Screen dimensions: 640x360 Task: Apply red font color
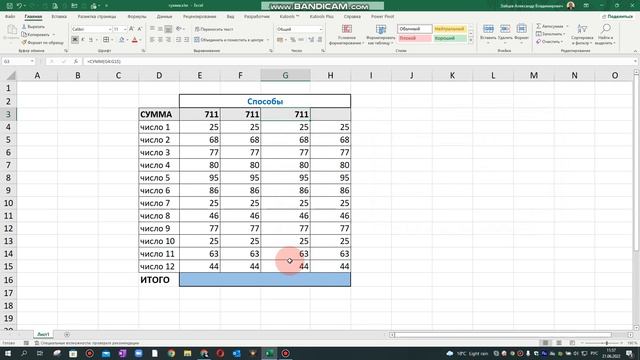(135, 40)
